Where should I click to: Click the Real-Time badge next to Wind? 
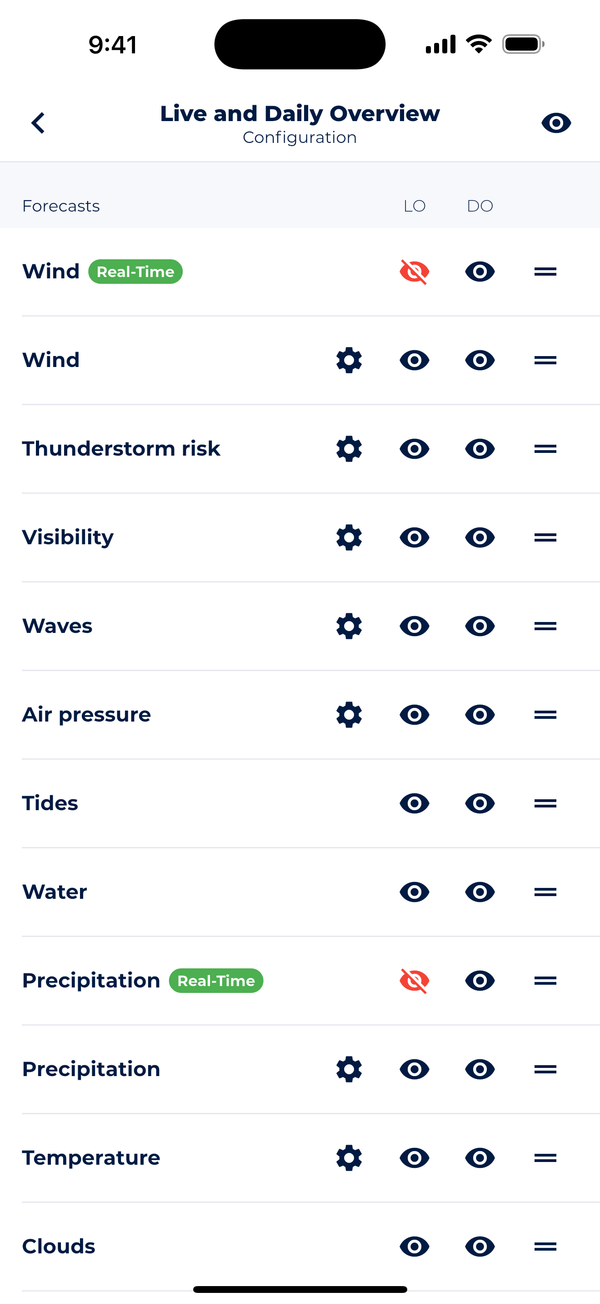135,271
